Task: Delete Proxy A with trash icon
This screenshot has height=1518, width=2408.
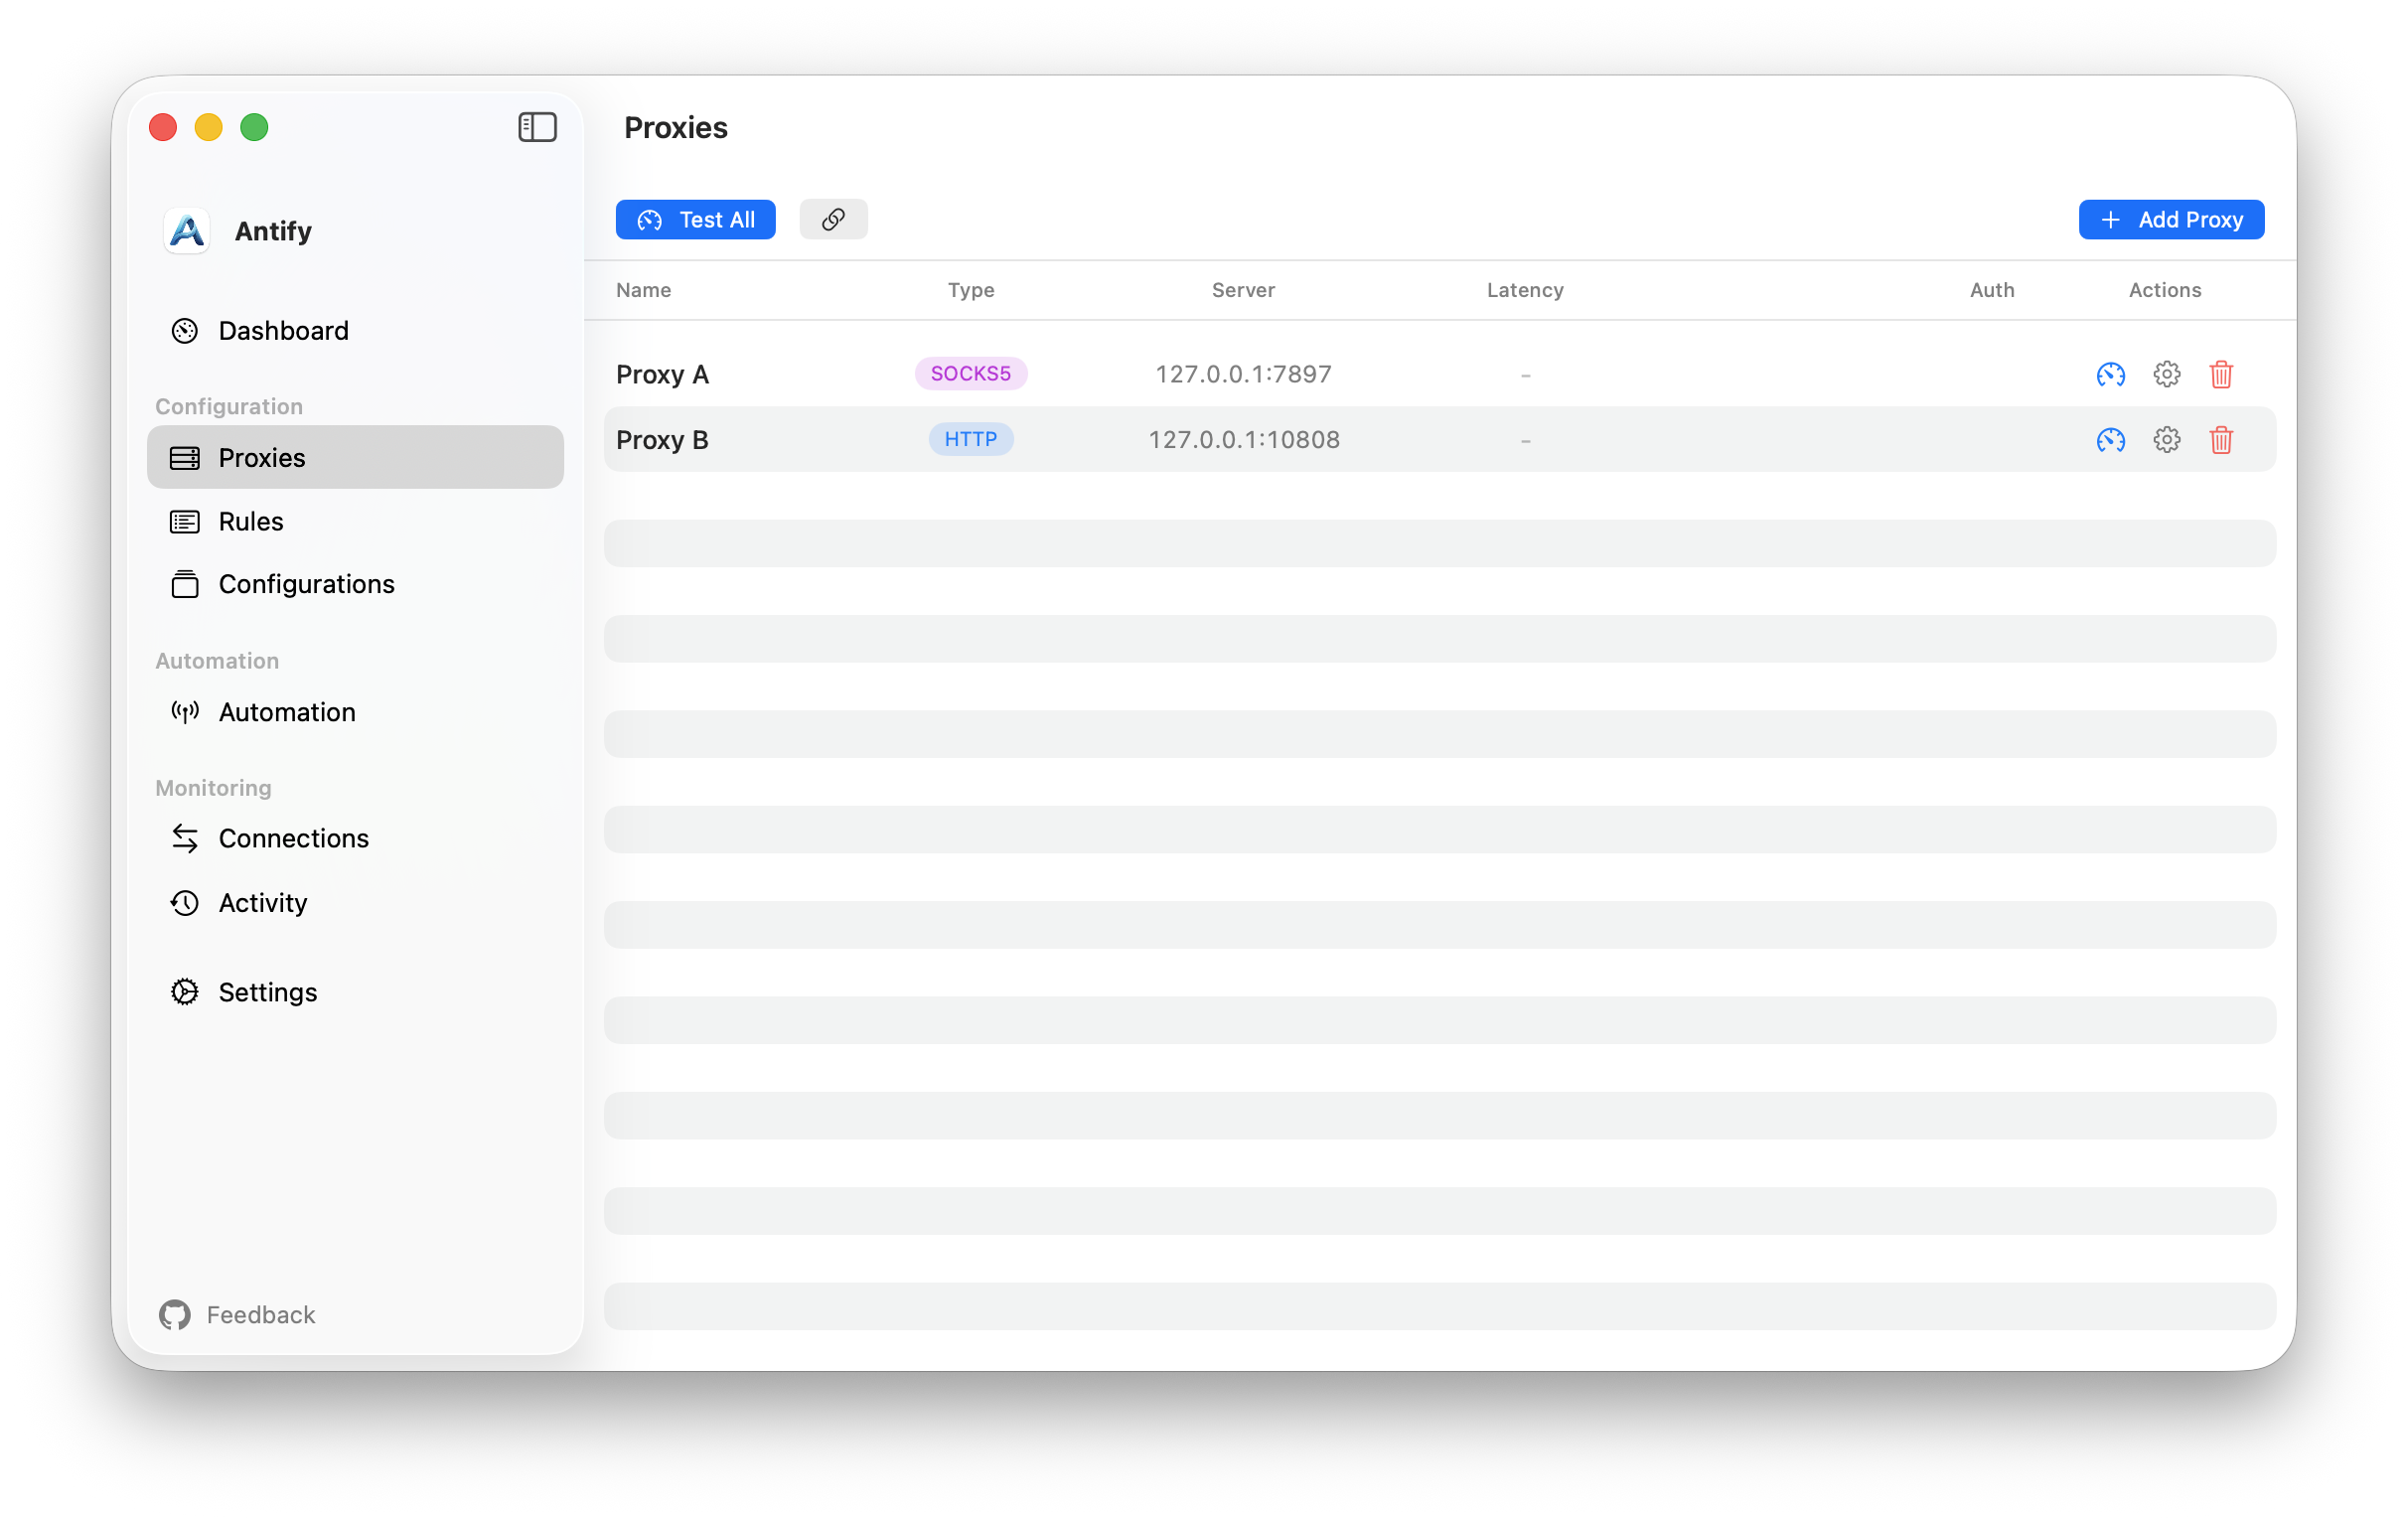Action: pos(2221,374)
